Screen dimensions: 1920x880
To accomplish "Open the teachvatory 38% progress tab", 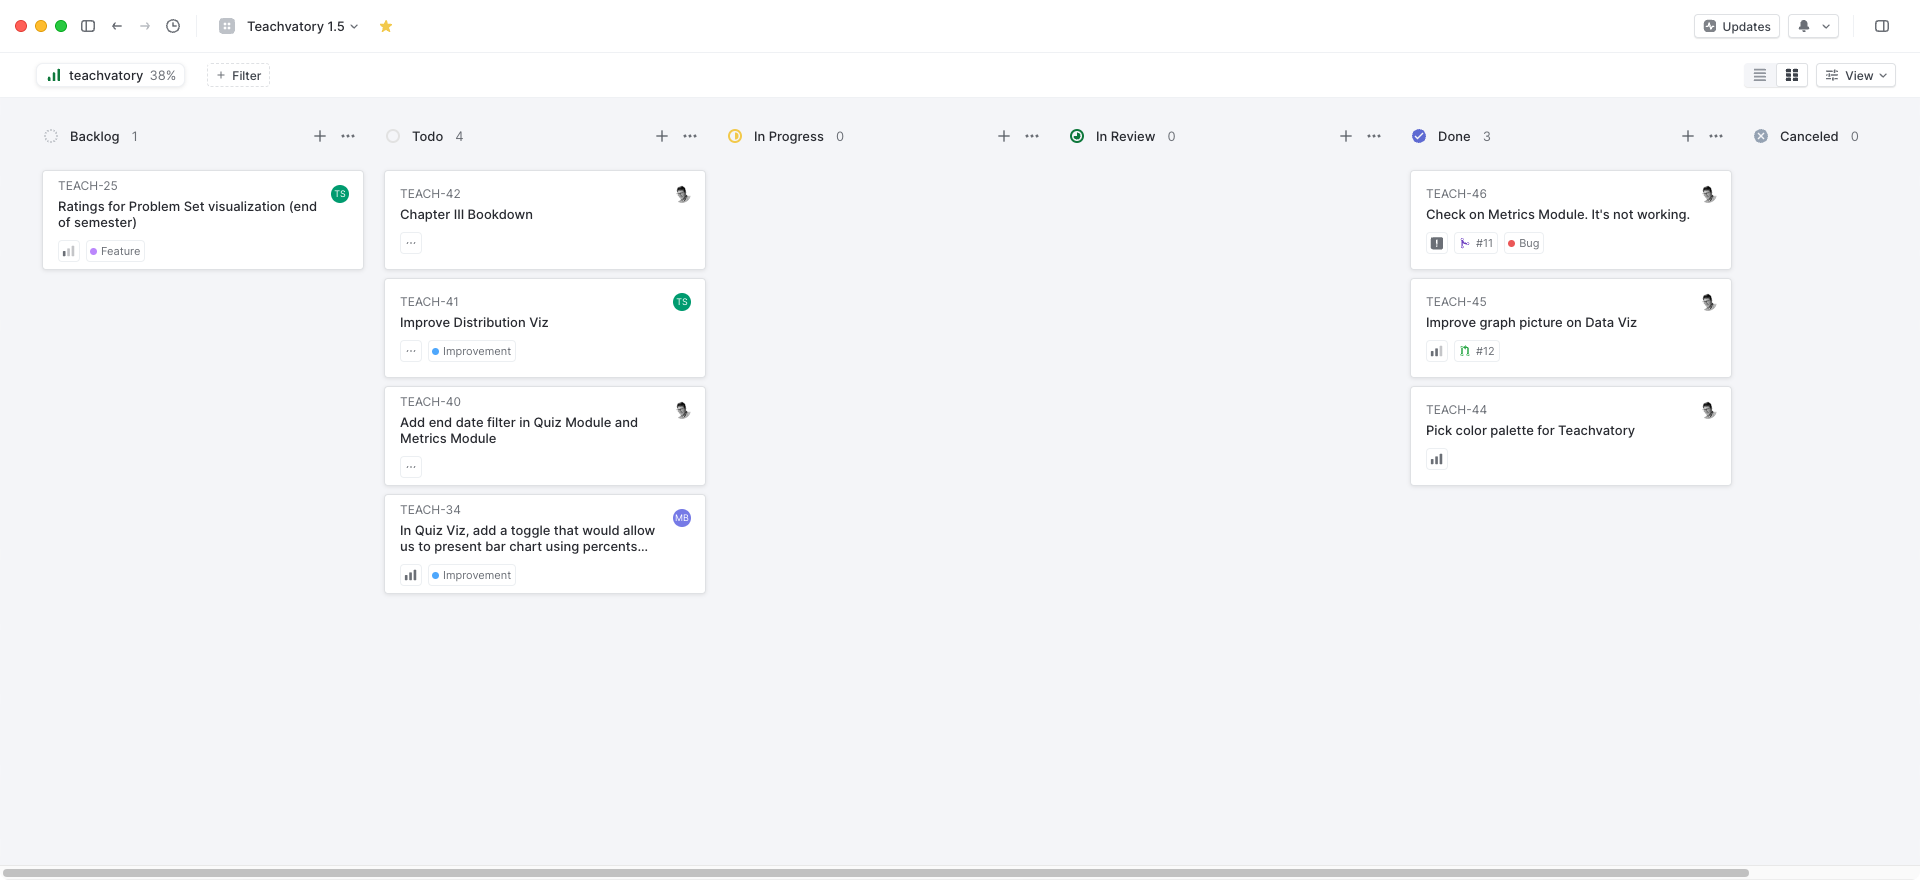I will tap(111, 75).
